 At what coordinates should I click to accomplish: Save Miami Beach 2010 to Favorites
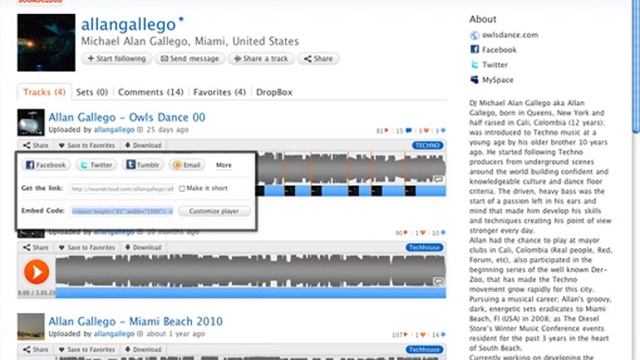[x=87, y=349]
